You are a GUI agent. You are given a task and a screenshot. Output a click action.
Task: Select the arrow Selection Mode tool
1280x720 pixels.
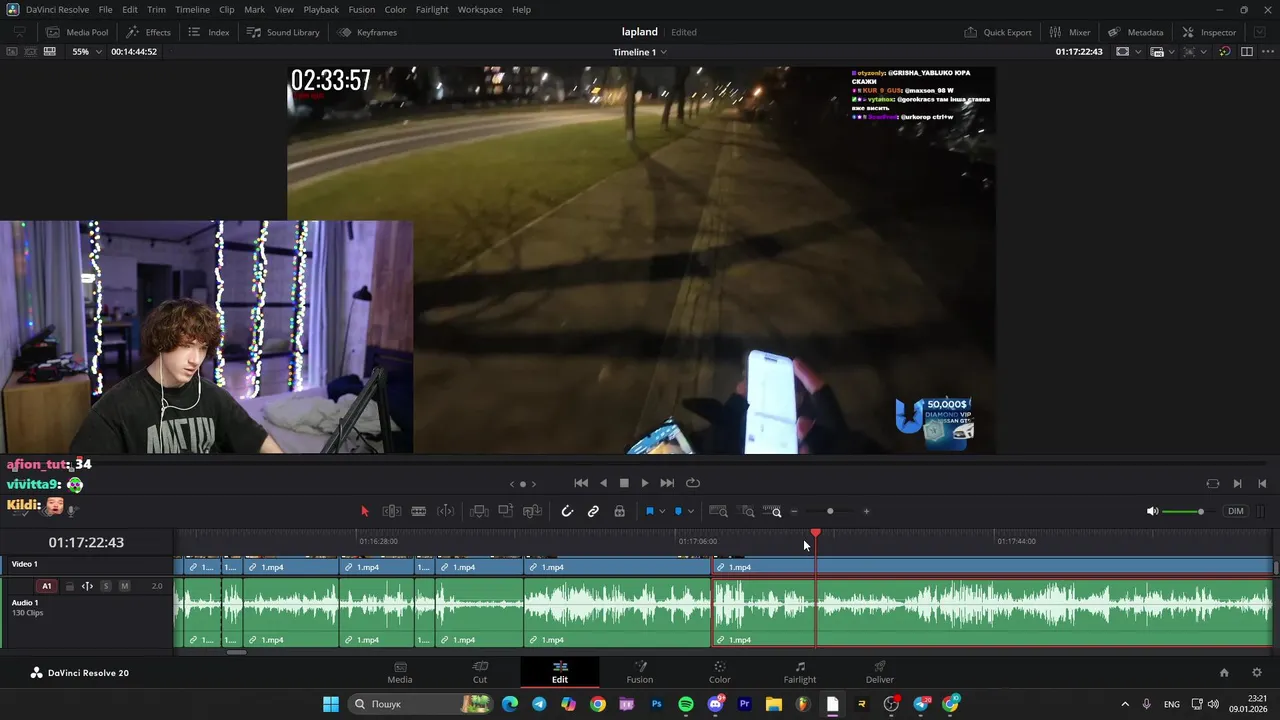coord(364,511)
